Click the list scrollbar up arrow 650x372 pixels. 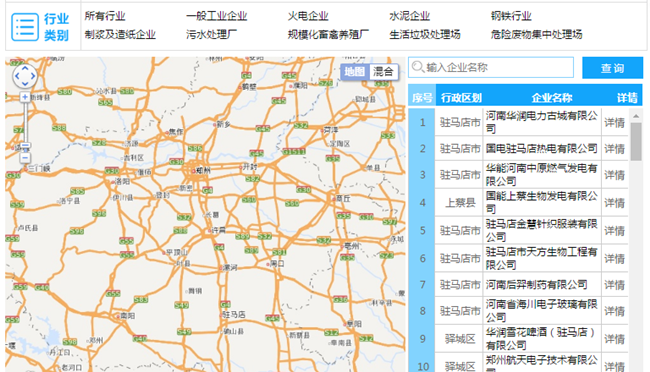[x=636, y=117]
